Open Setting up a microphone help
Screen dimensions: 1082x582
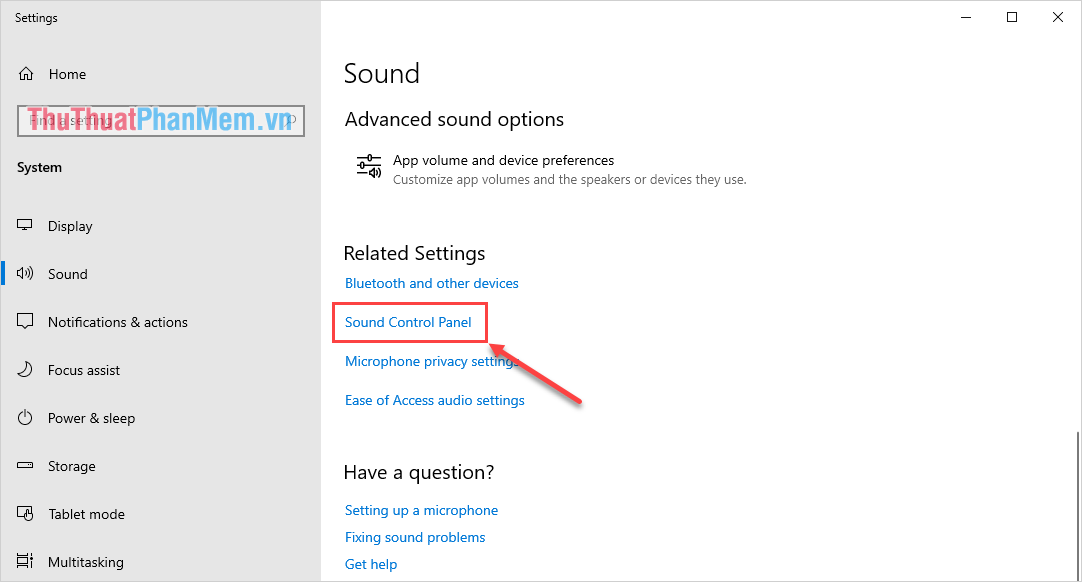421,510
